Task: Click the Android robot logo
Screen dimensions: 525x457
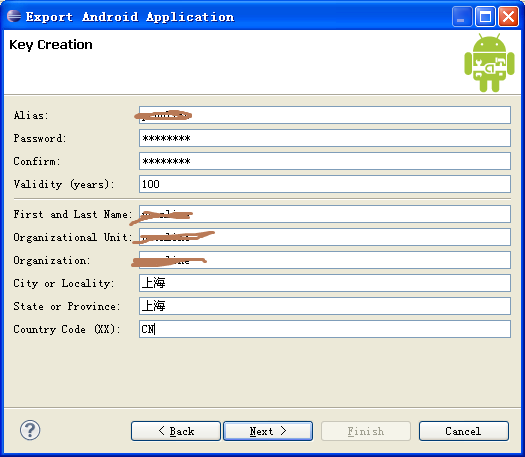Action: coord(489,63)
